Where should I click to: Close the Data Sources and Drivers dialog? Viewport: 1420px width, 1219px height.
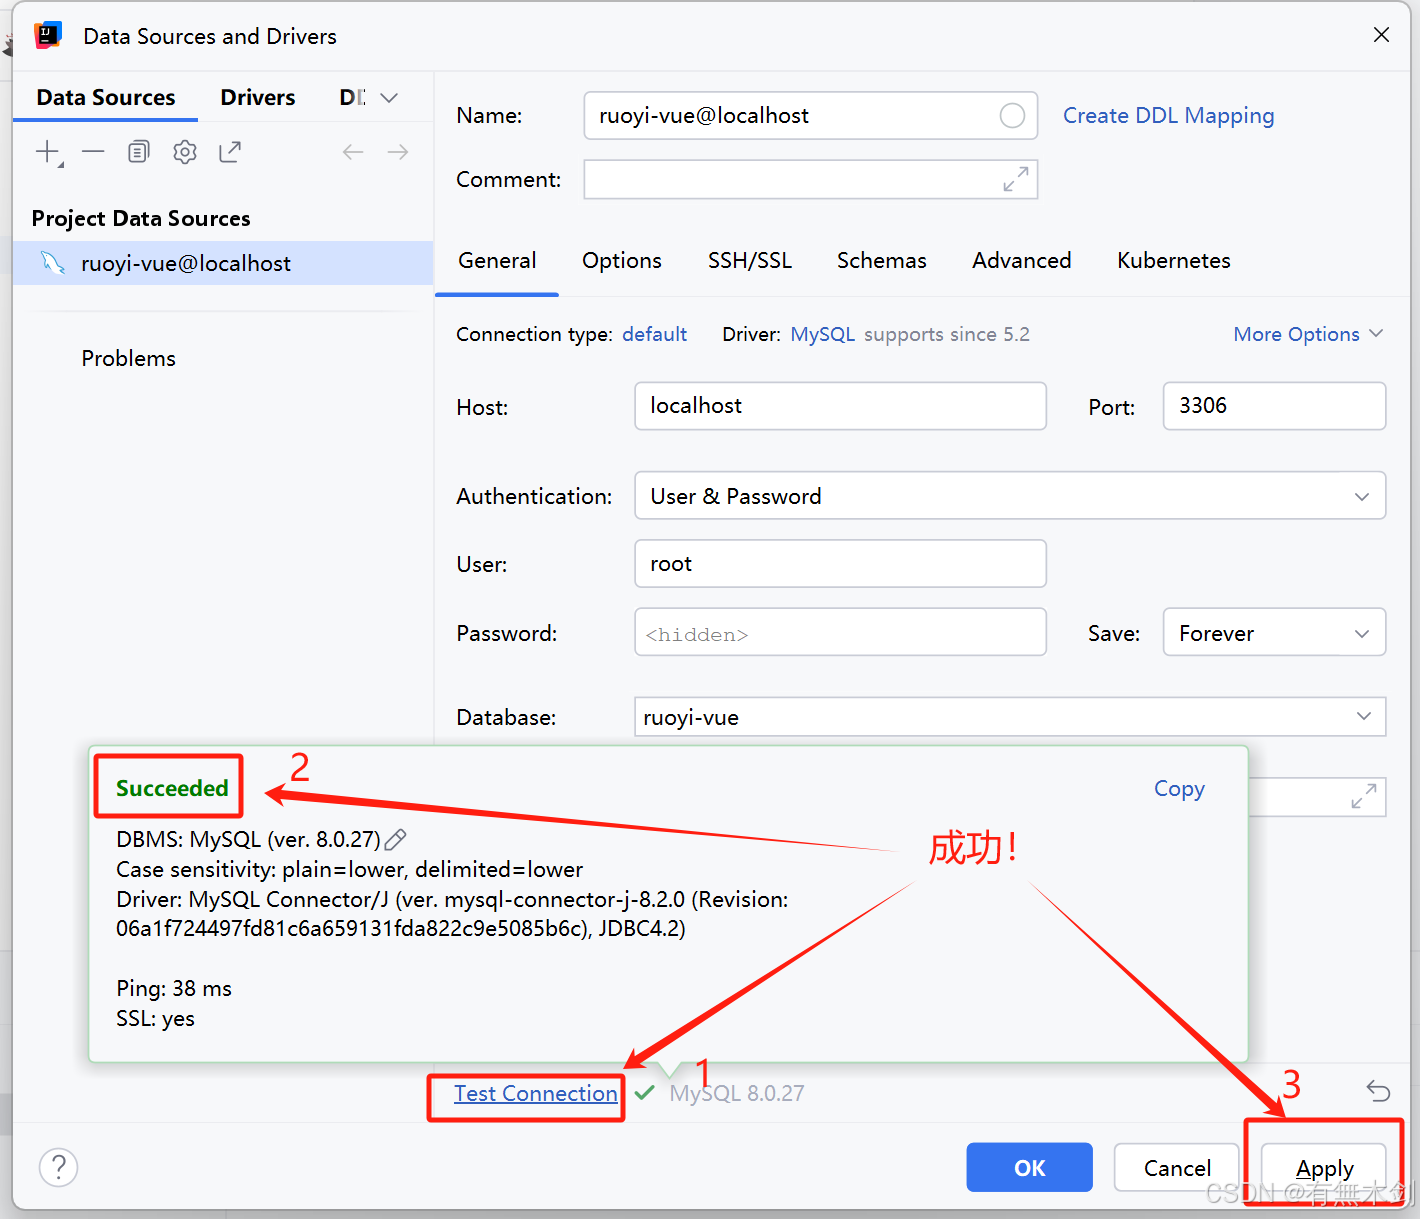point(1381,35)
